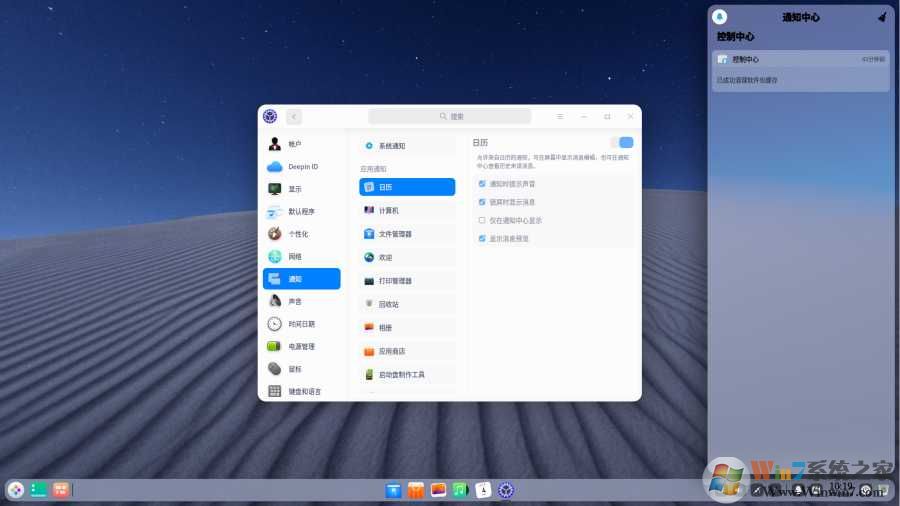
Task: Click the red dock icon beside multitasking
Action: 61,490
